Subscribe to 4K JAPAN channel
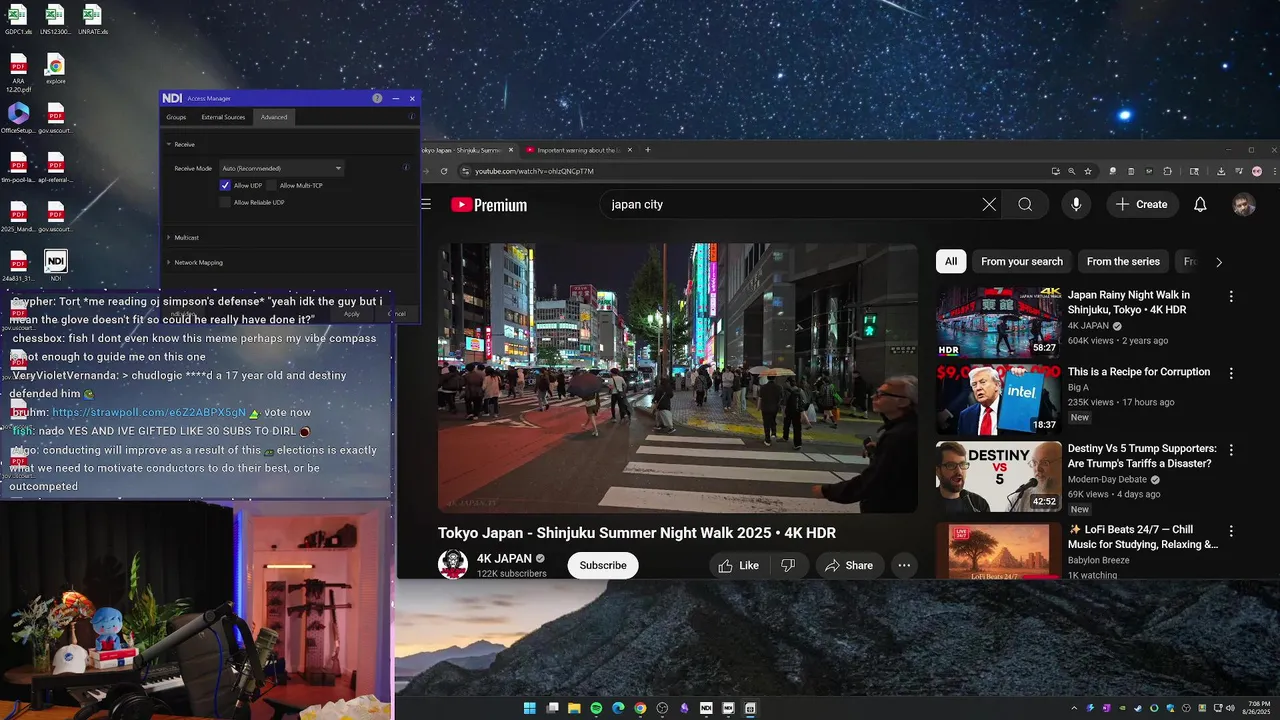Screen dimensions: 1280x720 pos(603,565)
